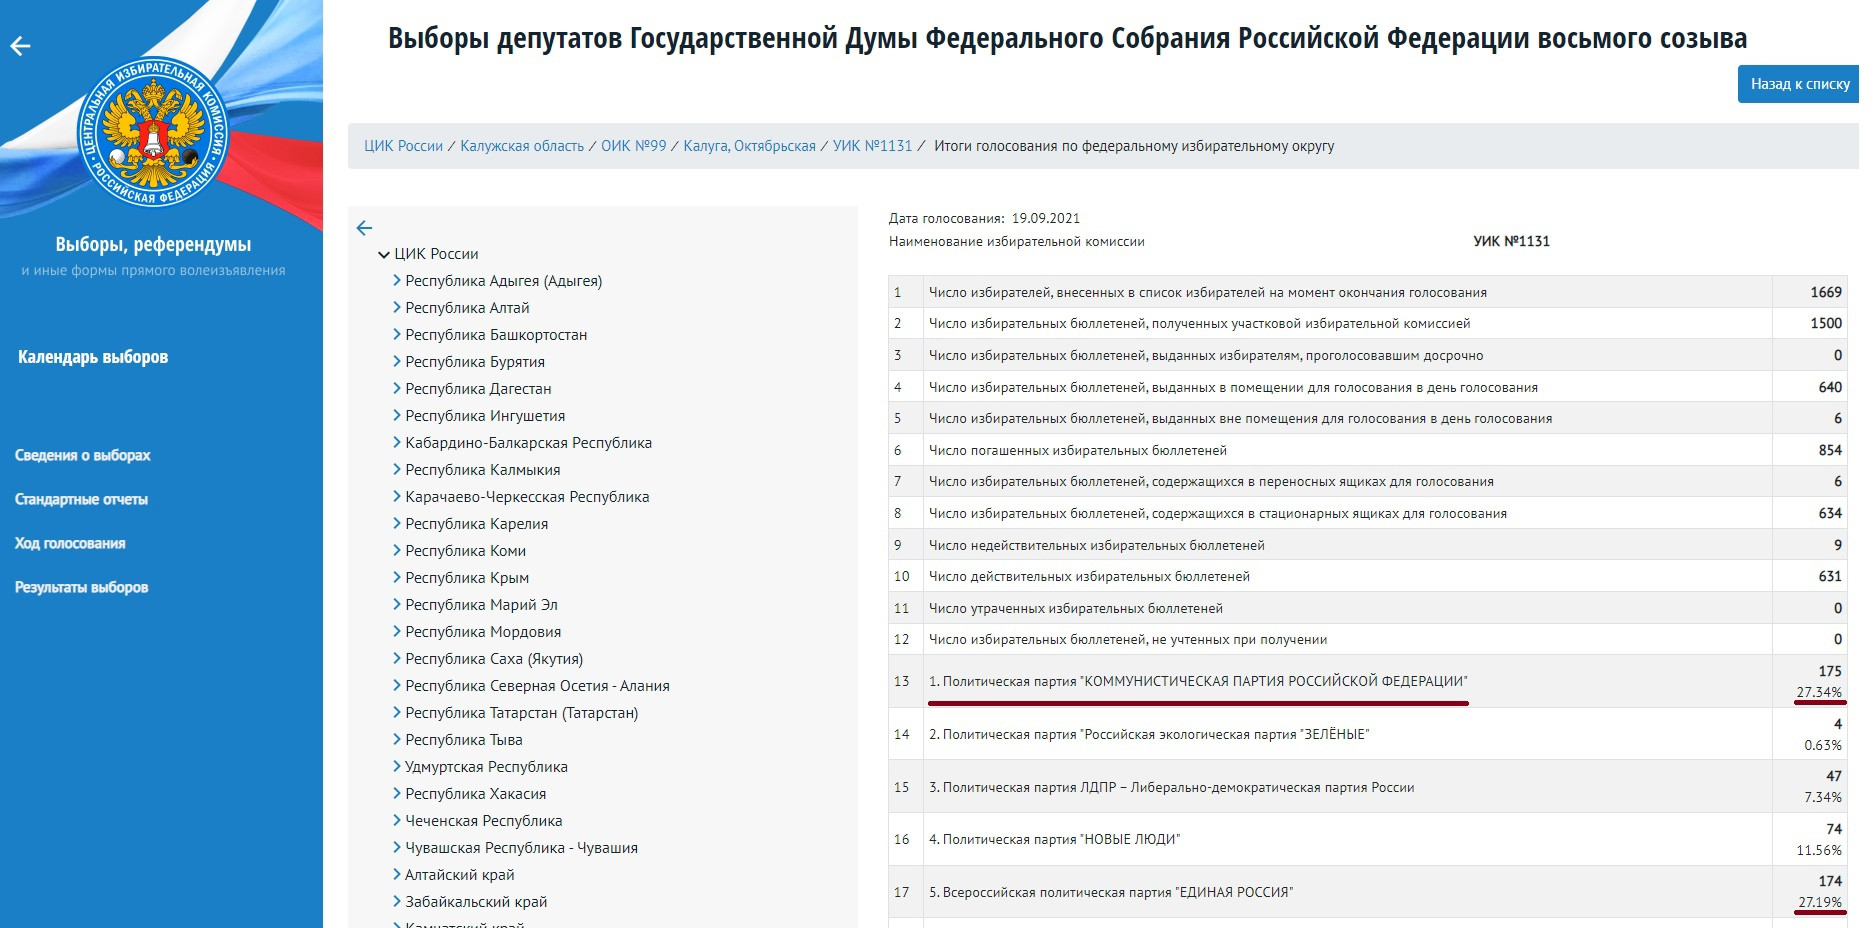The height and width of the screenshot is (928, 1874).
Task: Open Календарь выборов menu item
Action: pyautogui.click(x=93, y=357)
